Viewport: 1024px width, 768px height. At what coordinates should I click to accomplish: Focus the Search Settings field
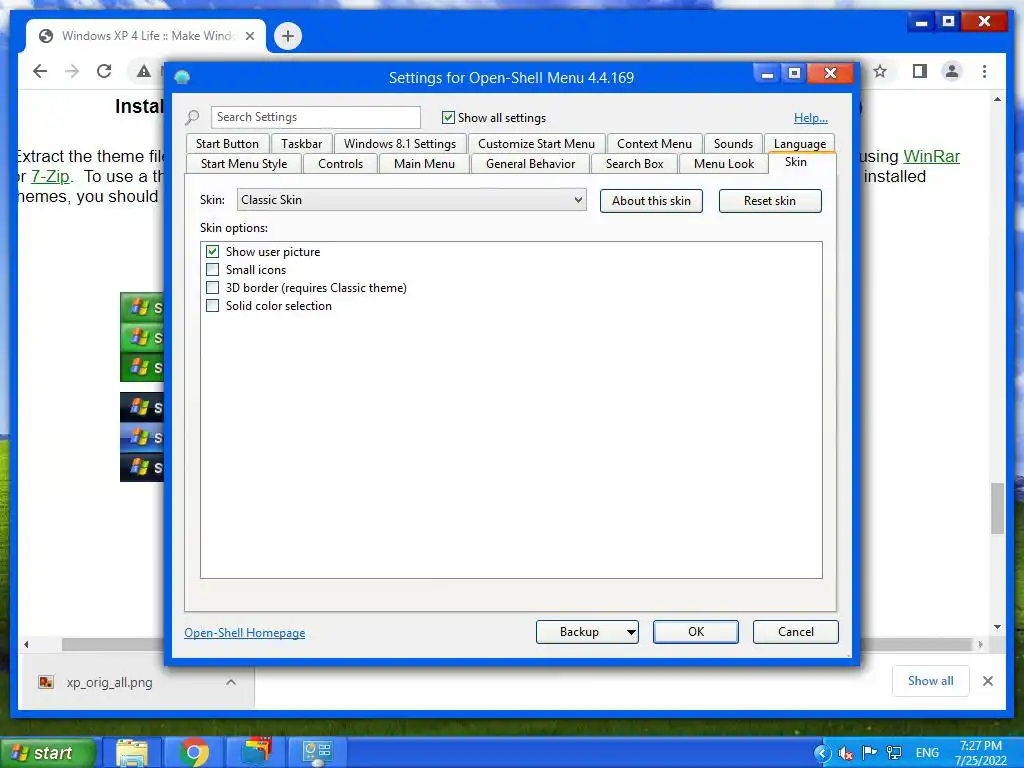coord(315,118)
